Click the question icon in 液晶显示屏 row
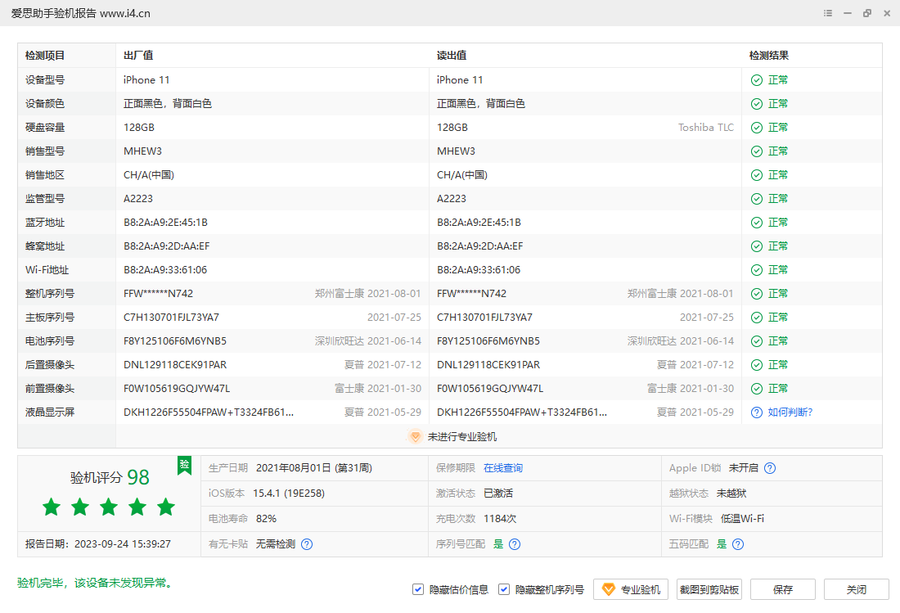Screen dimensions: 900x613 tap(757, 412)
